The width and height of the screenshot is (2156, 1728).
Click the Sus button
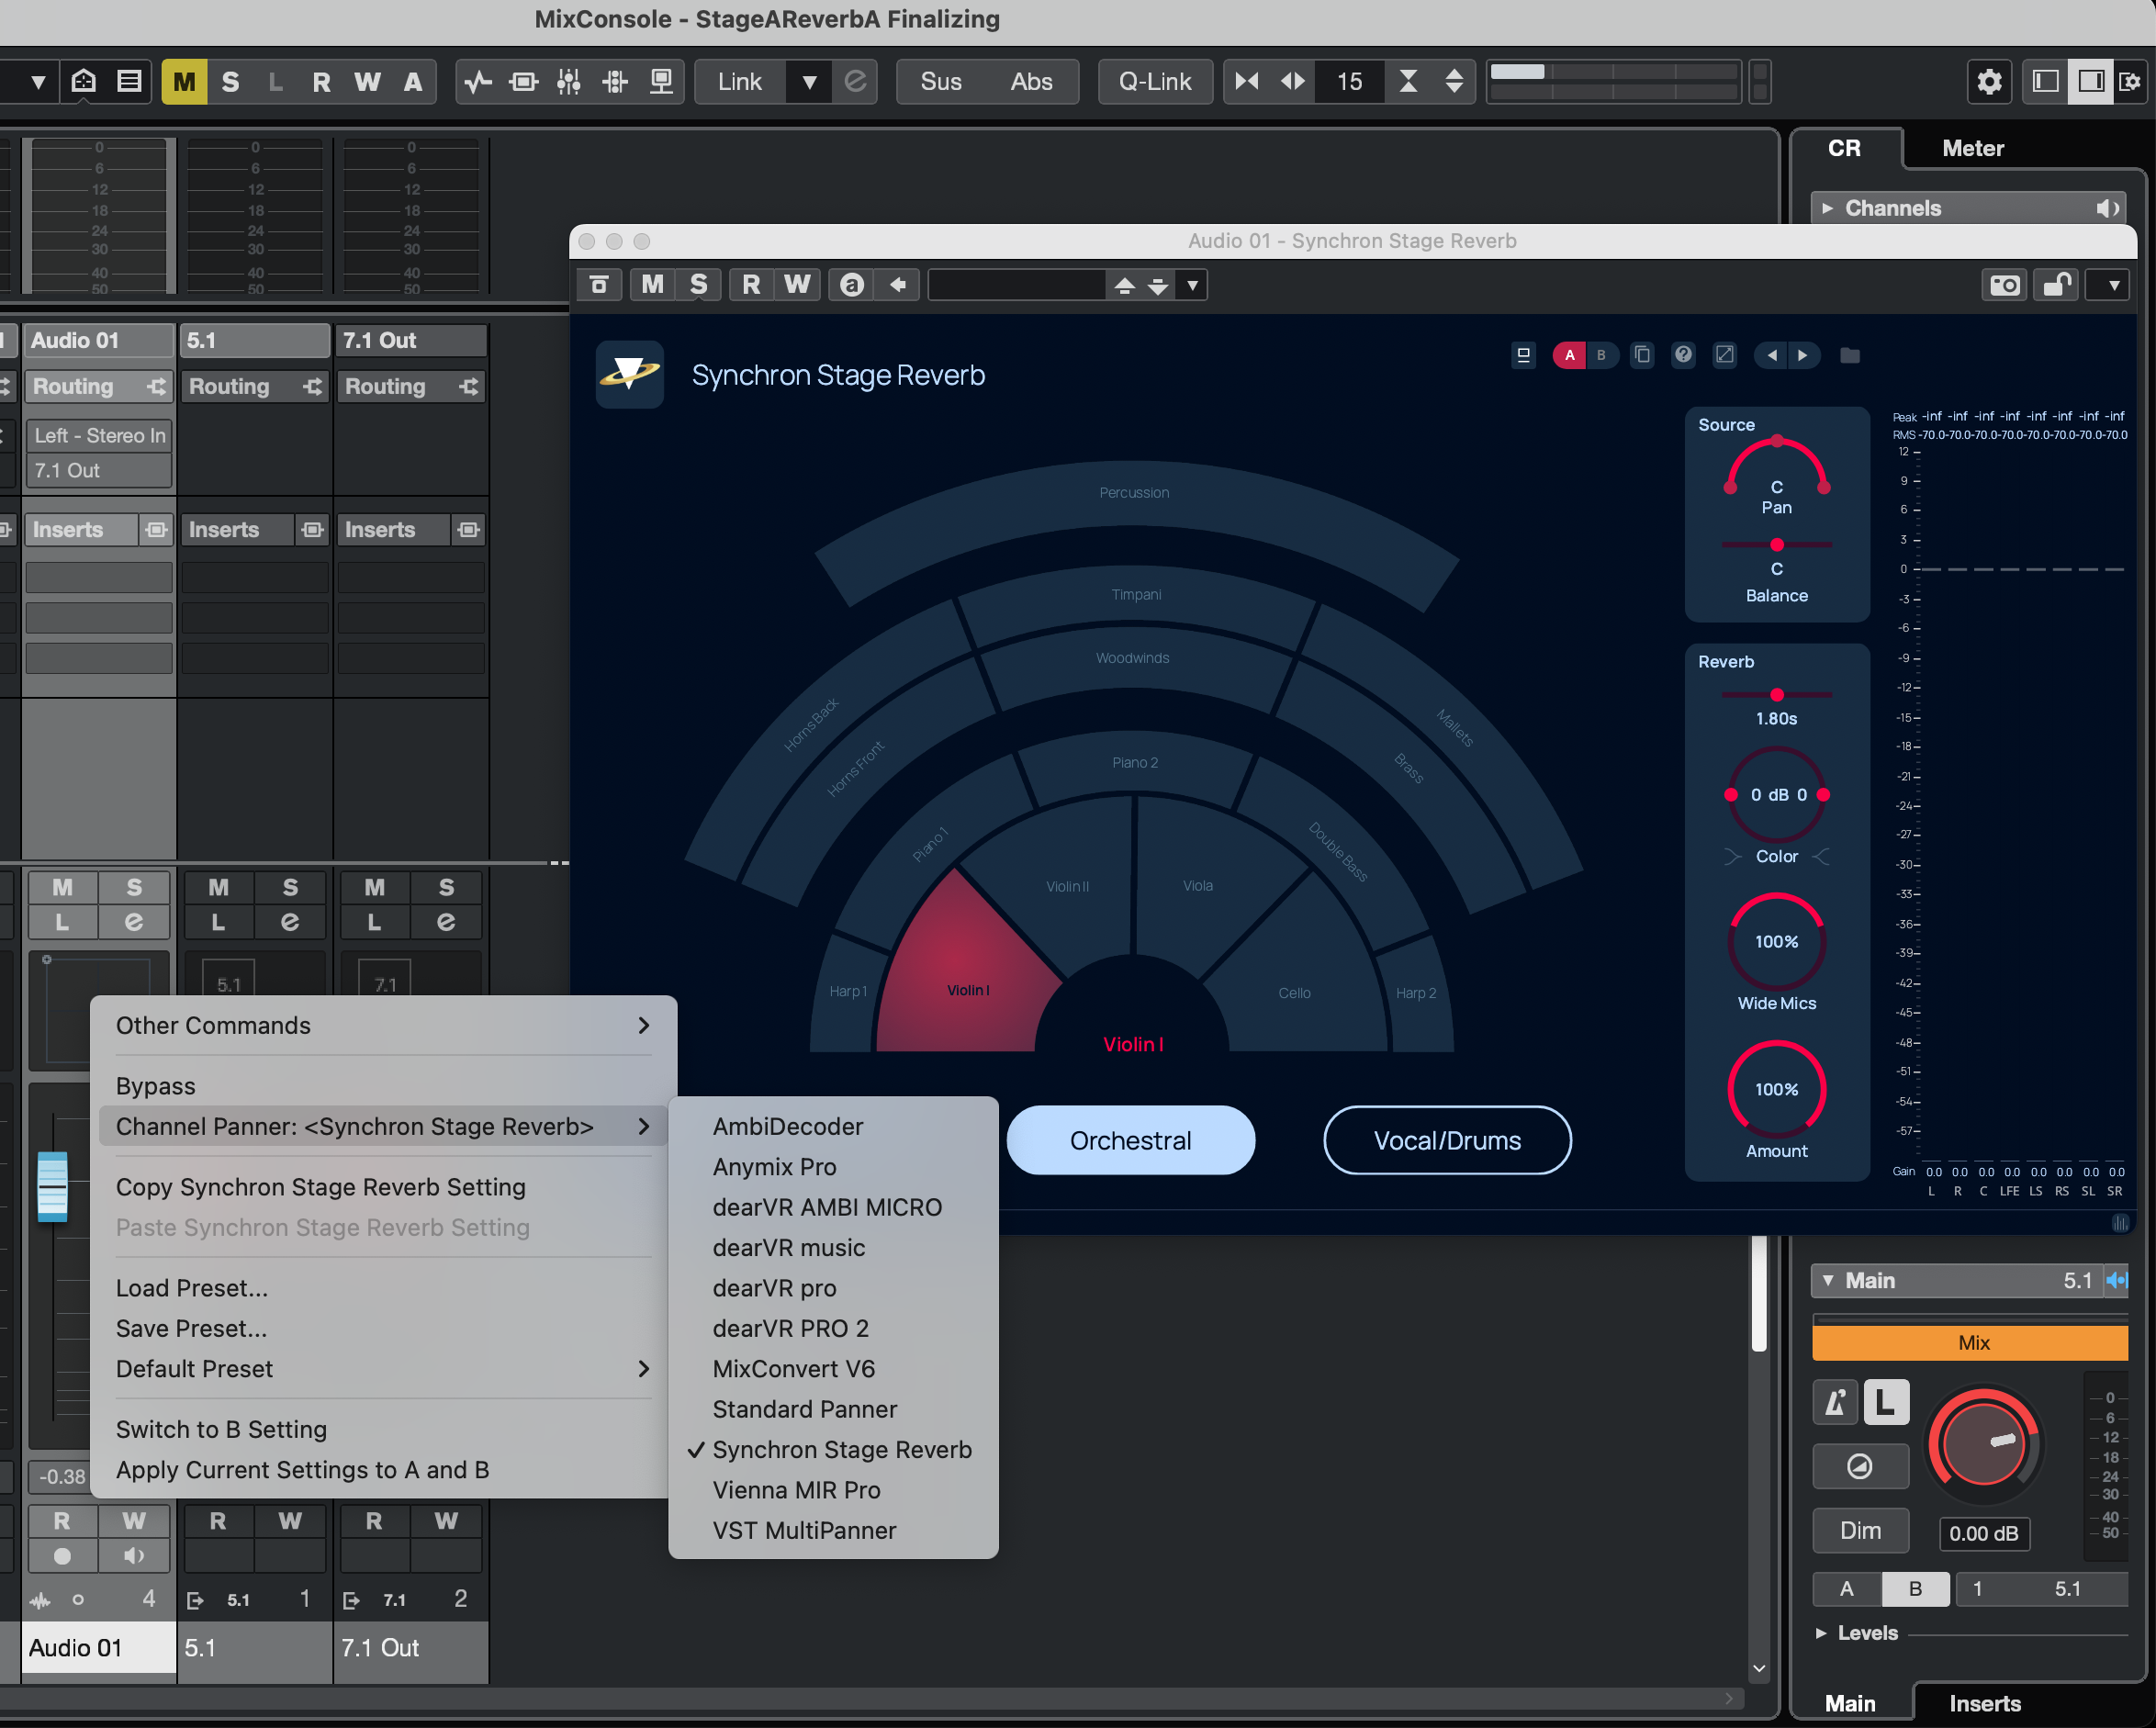click(x=940, y=82)
